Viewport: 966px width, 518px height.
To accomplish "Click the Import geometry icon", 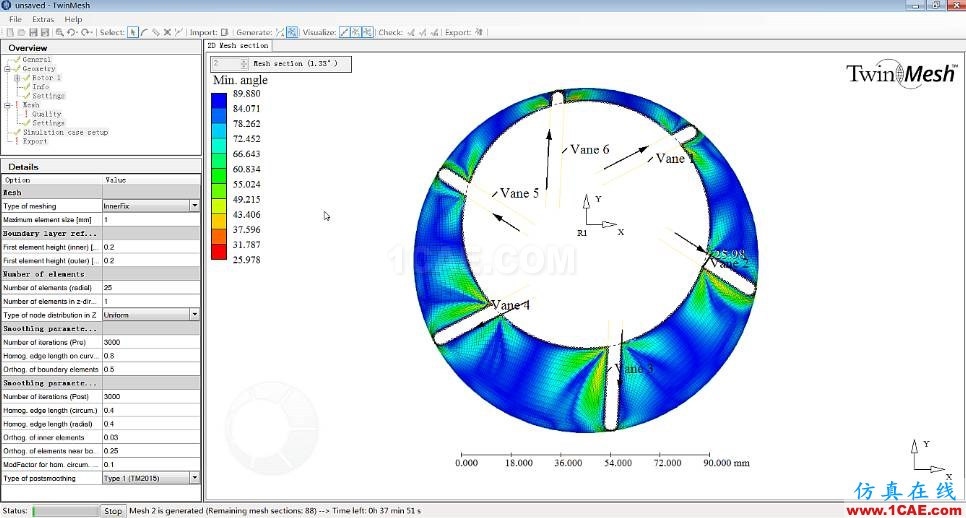I will click(x=224, y=32).
